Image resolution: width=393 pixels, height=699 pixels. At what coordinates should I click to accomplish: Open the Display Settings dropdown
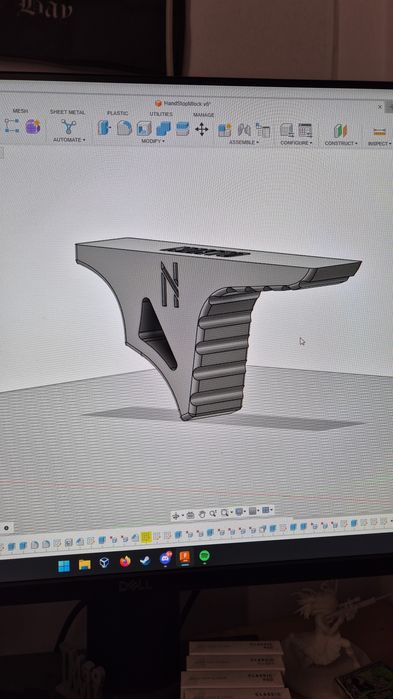click(241, 512)
